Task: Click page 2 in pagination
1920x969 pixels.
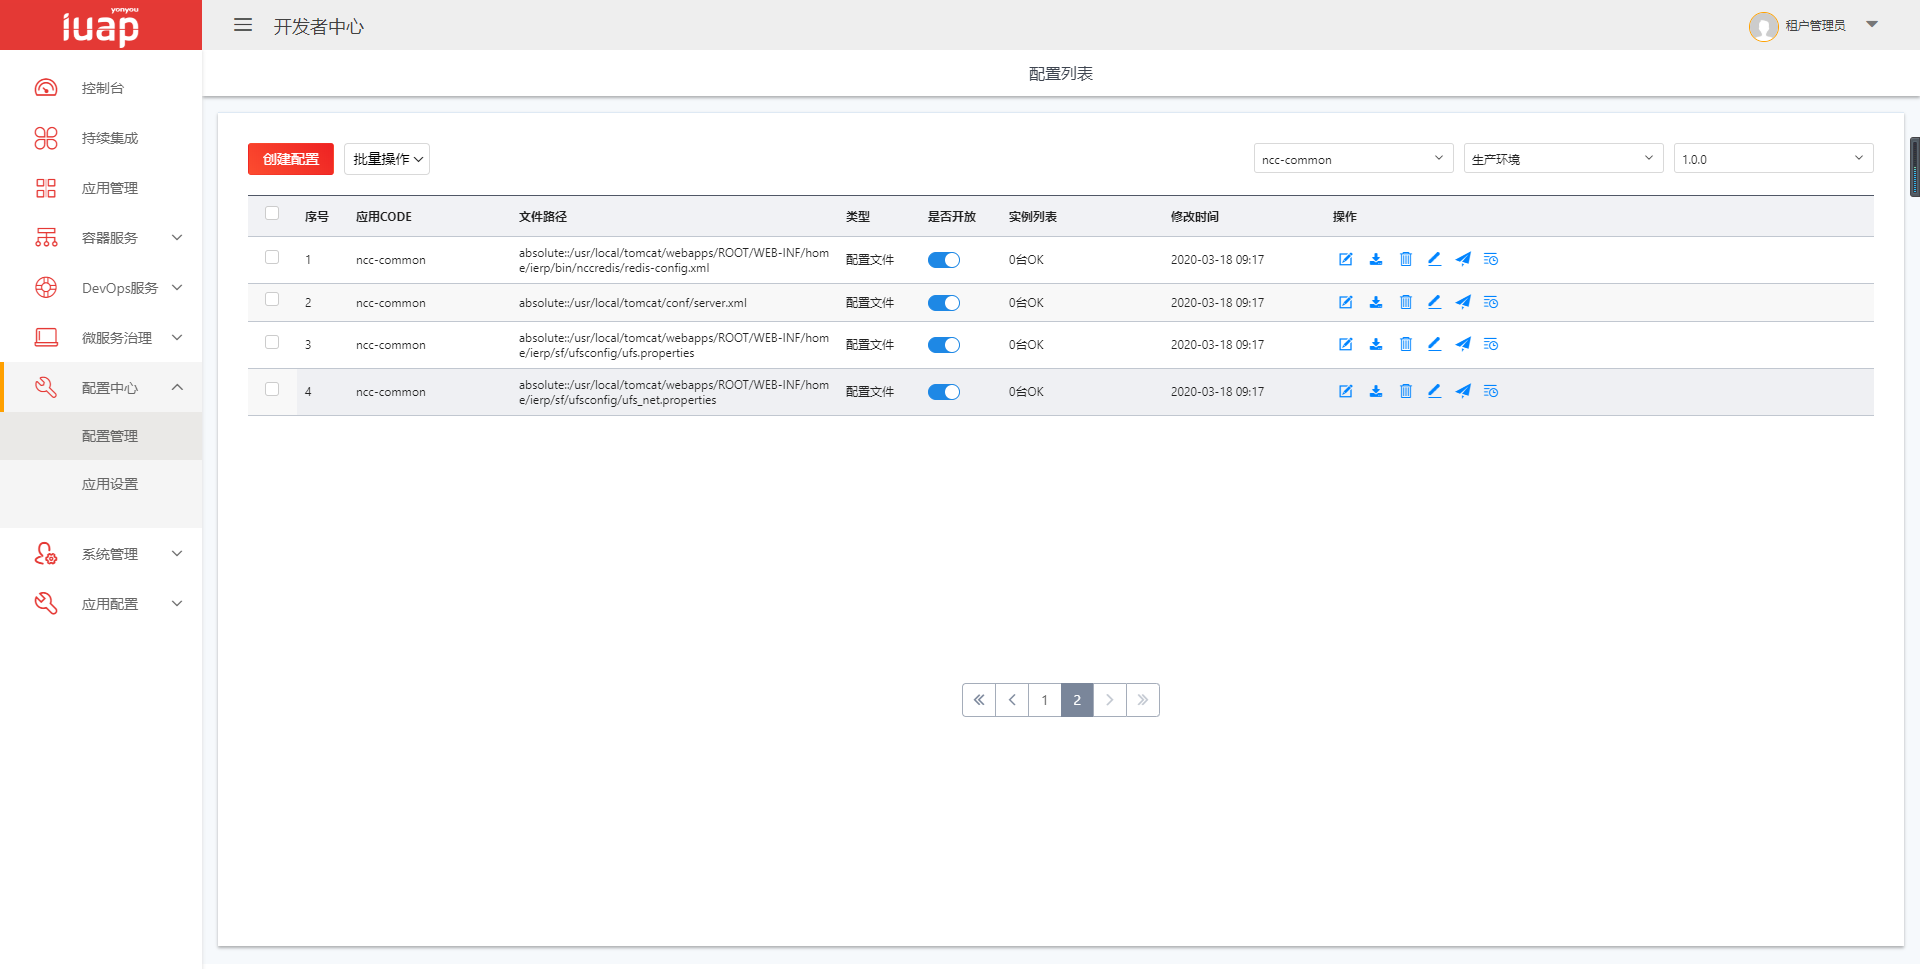Action: pos(1077,700)
